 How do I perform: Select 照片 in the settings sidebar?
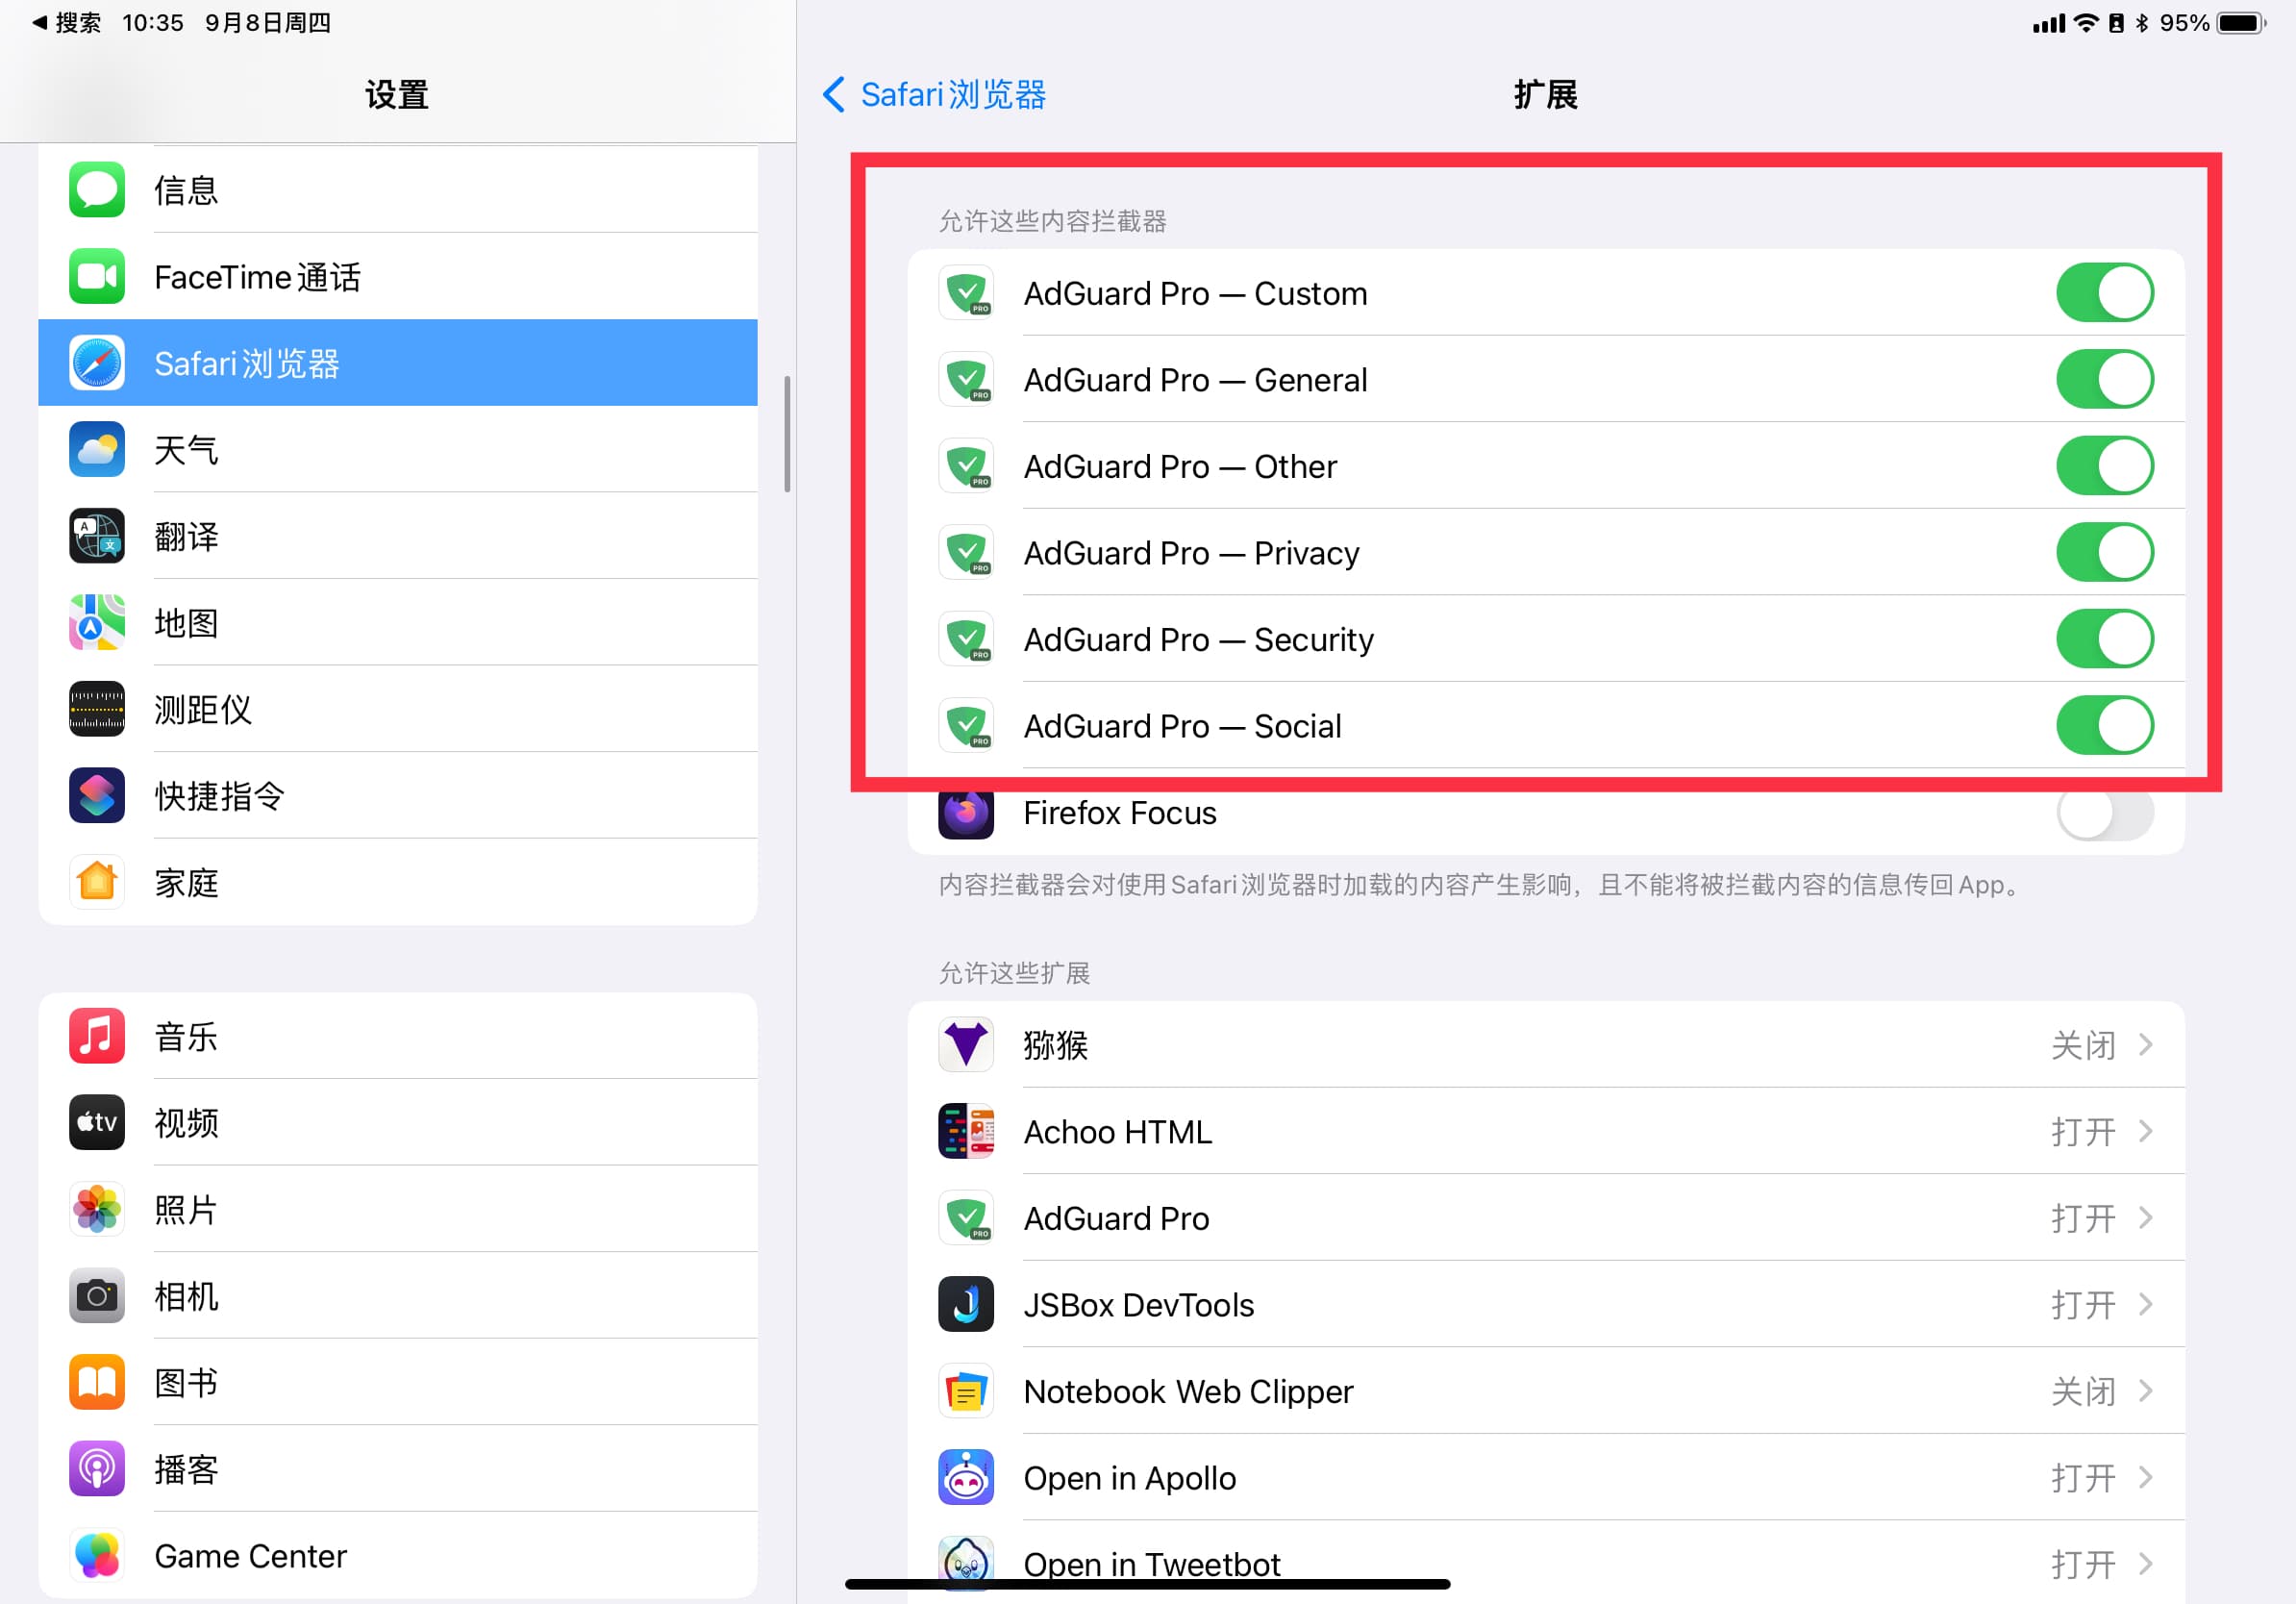click(398, 1209)
